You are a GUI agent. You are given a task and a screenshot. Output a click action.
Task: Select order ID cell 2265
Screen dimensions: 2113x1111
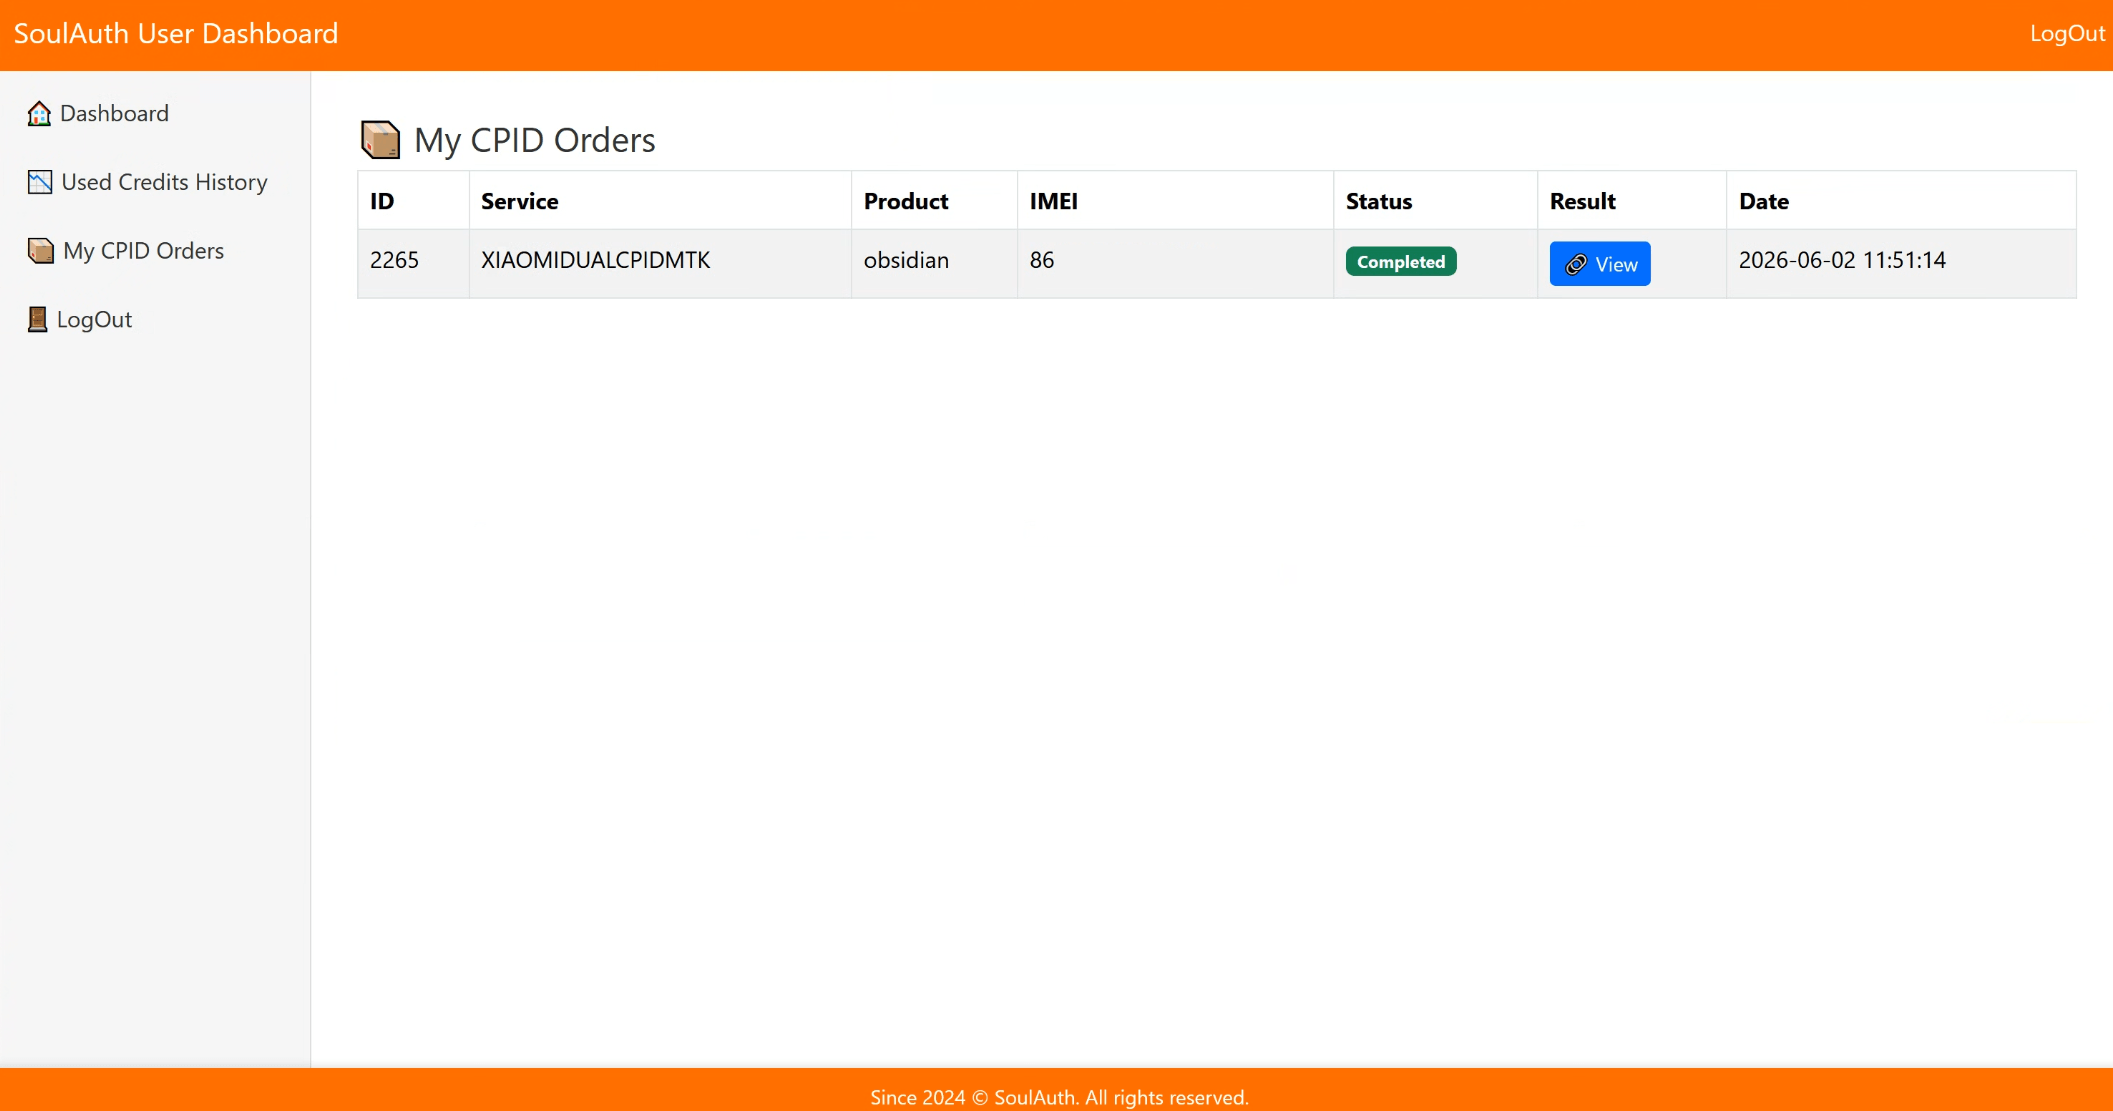pos(414,263)
